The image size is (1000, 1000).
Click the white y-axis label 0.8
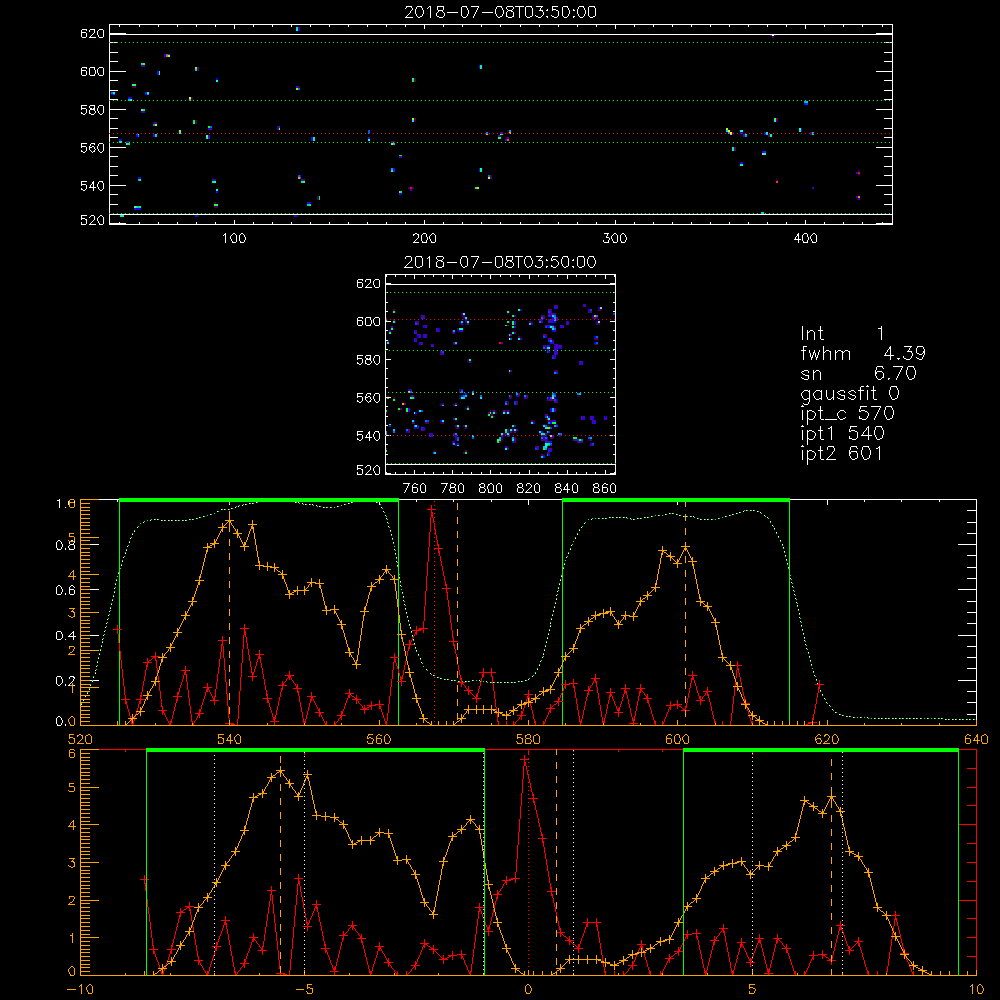[x=66, y=545]
